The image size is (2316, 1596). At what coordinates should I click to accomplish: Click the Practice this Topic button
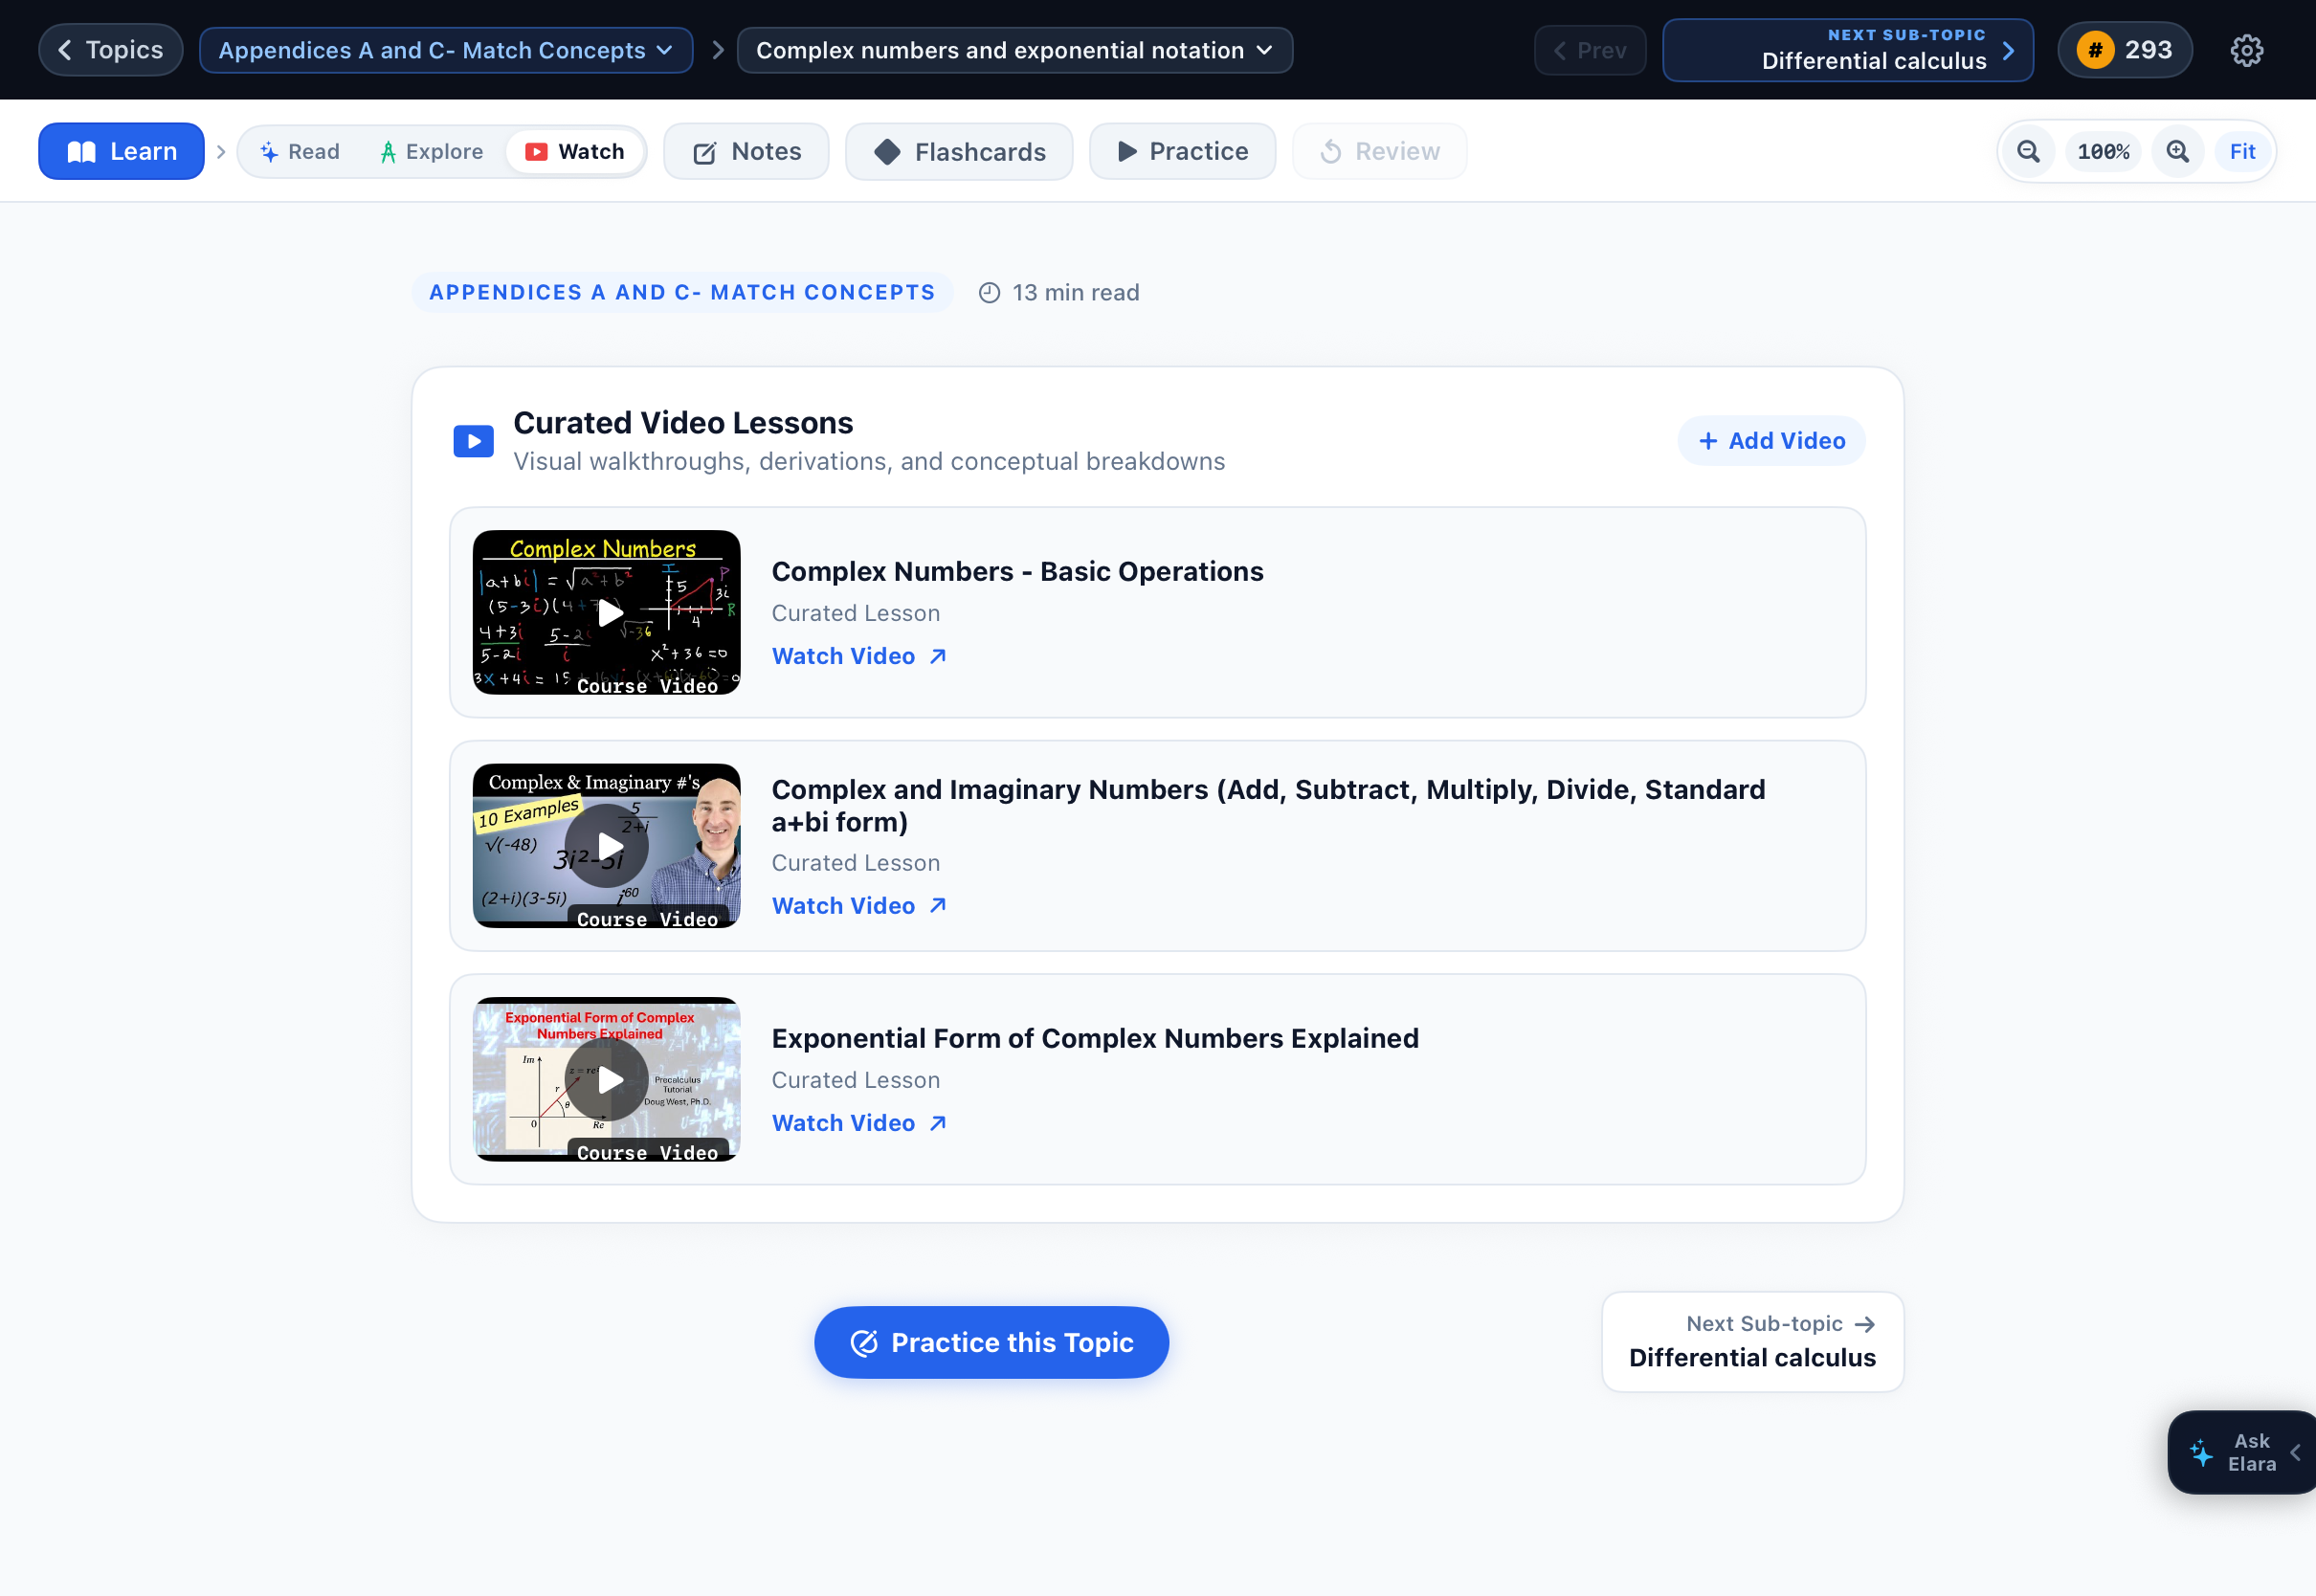point(991,1342)
